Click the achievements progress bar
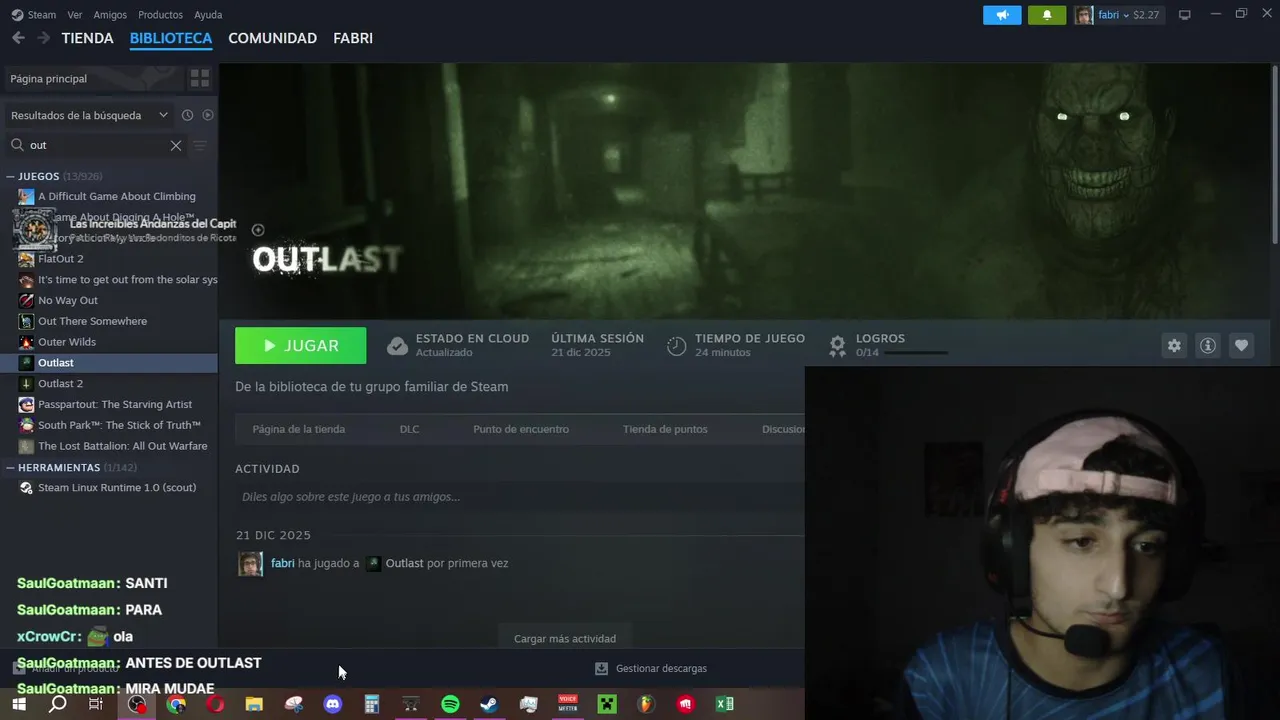Screen dimensions: 1280x720 pos(916,353)
